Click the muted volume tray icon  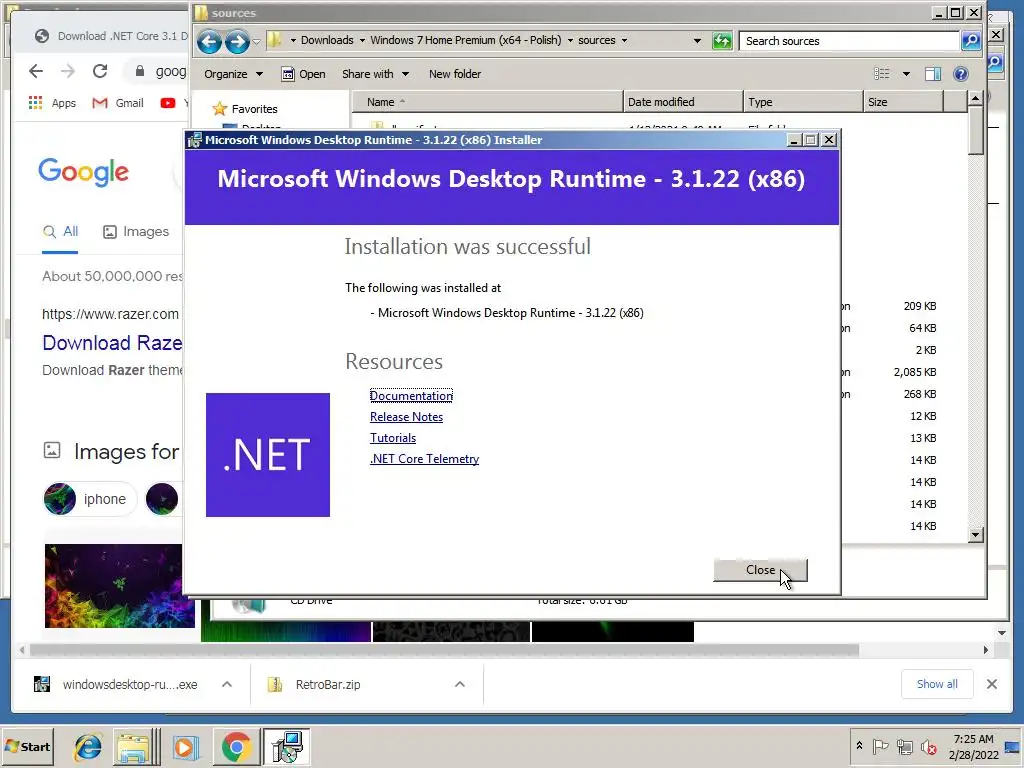pyautogui.click(x=928, y=746)
